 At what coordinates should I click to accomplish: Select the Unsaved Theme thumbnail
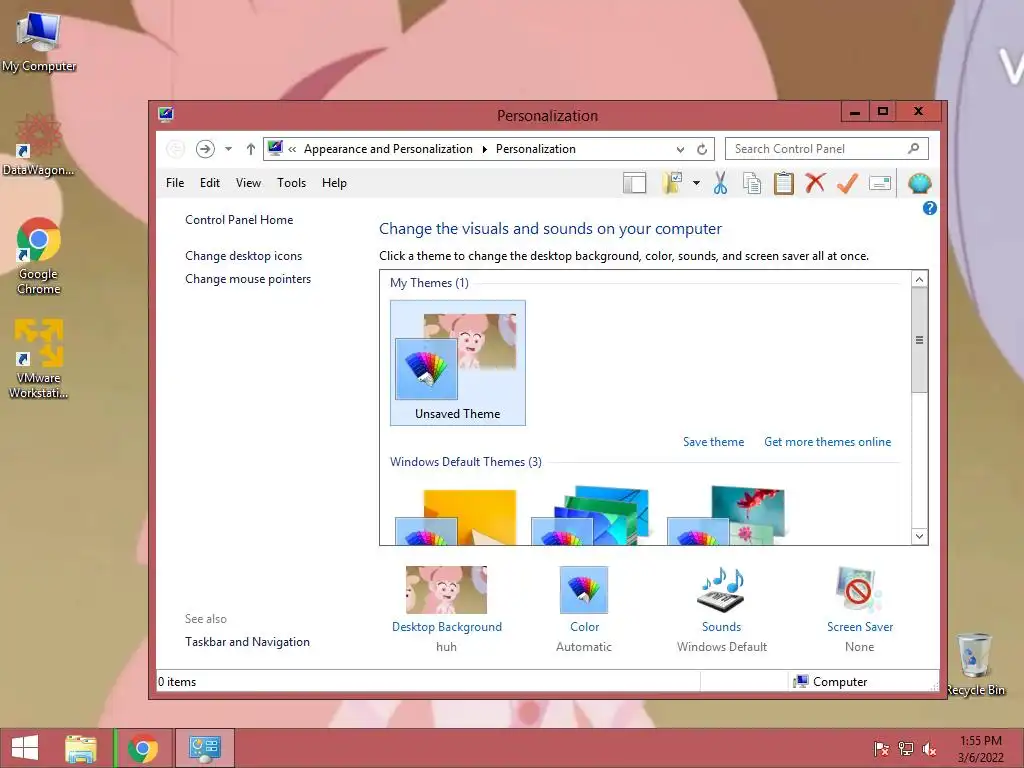tap(458, 363)
